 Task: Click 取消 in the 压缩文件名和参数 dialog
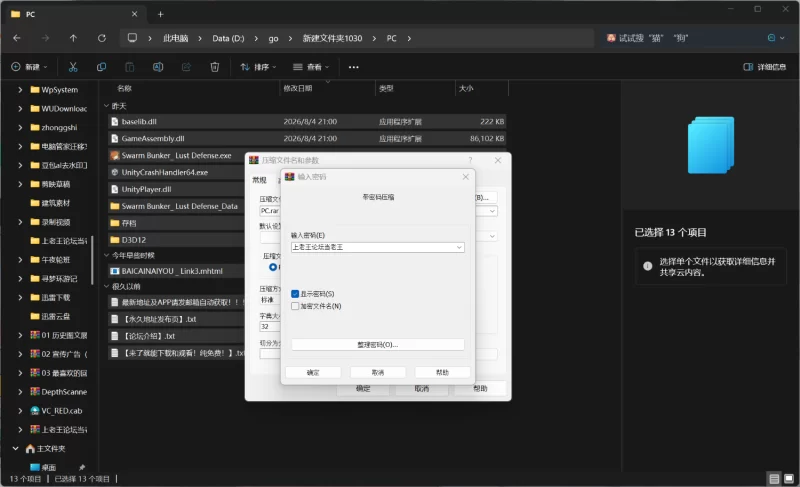click(421, 389)
